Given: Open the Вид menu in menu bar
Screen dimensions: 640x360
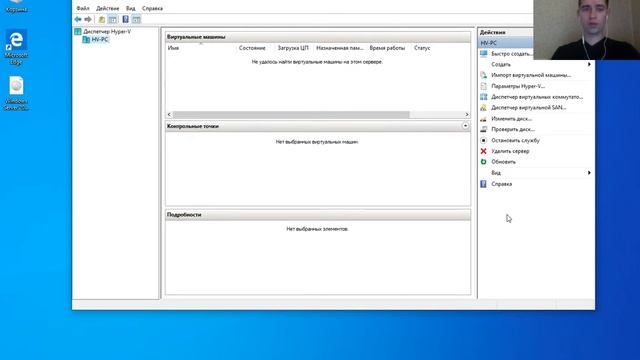Looking at the screenshot, I should (x=131, y=8).
